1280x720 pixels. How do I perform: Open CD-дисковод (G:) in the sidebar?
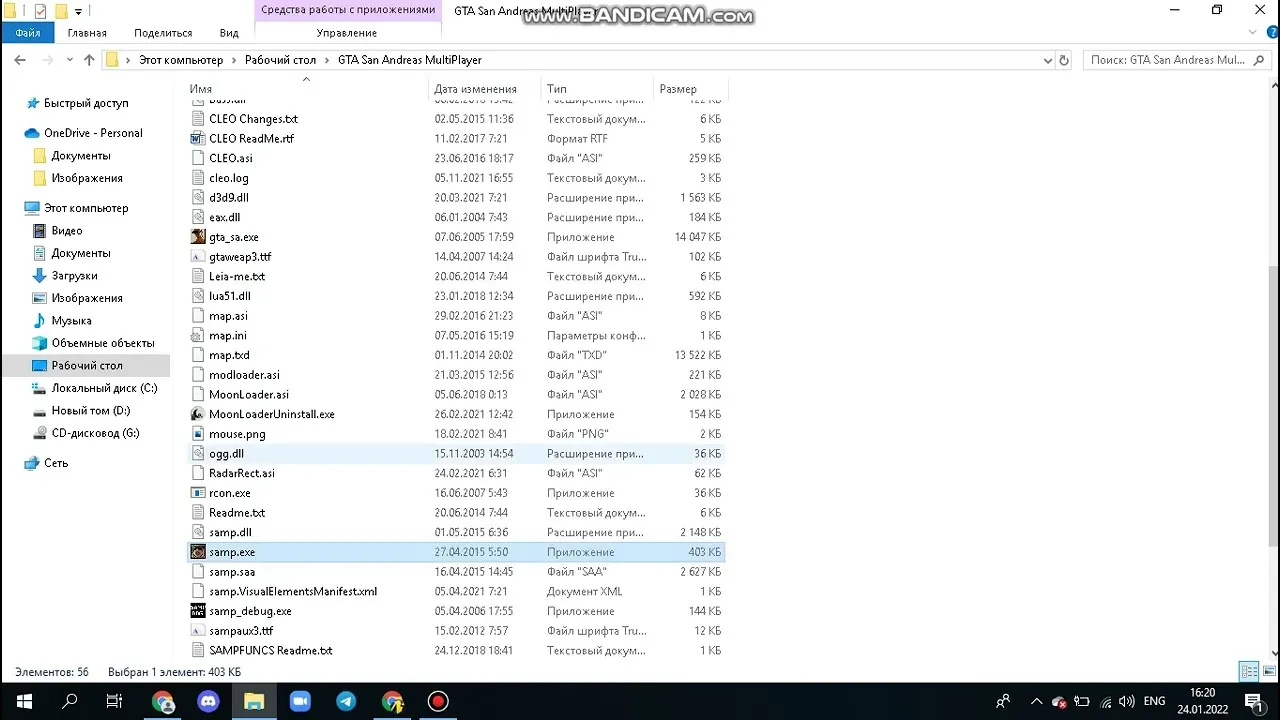coord(95,433)
